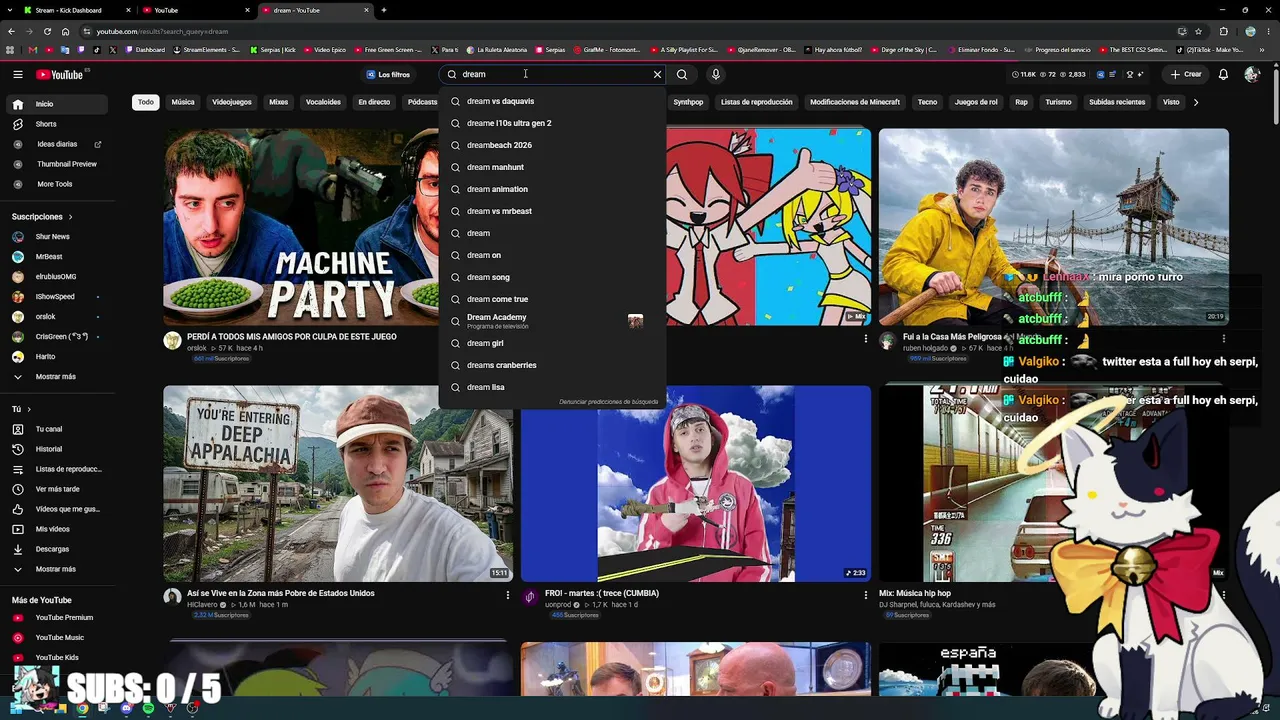The width and height of the screenshot is (1280, 720).
Task: Open the Deep Appalachia video thumbnail
Action: [x=338, y=484]
